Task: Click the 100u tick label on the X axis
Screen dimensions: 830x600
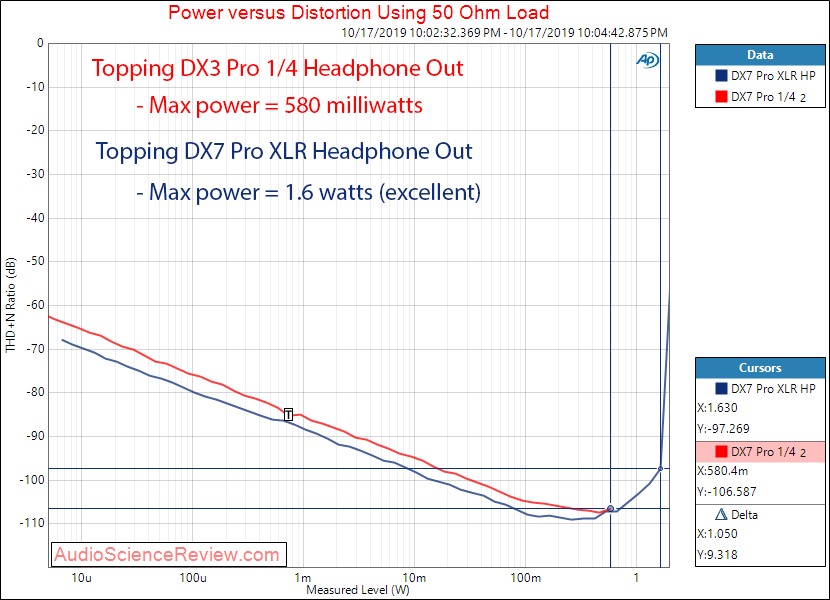Action: [x=193, y=578]
